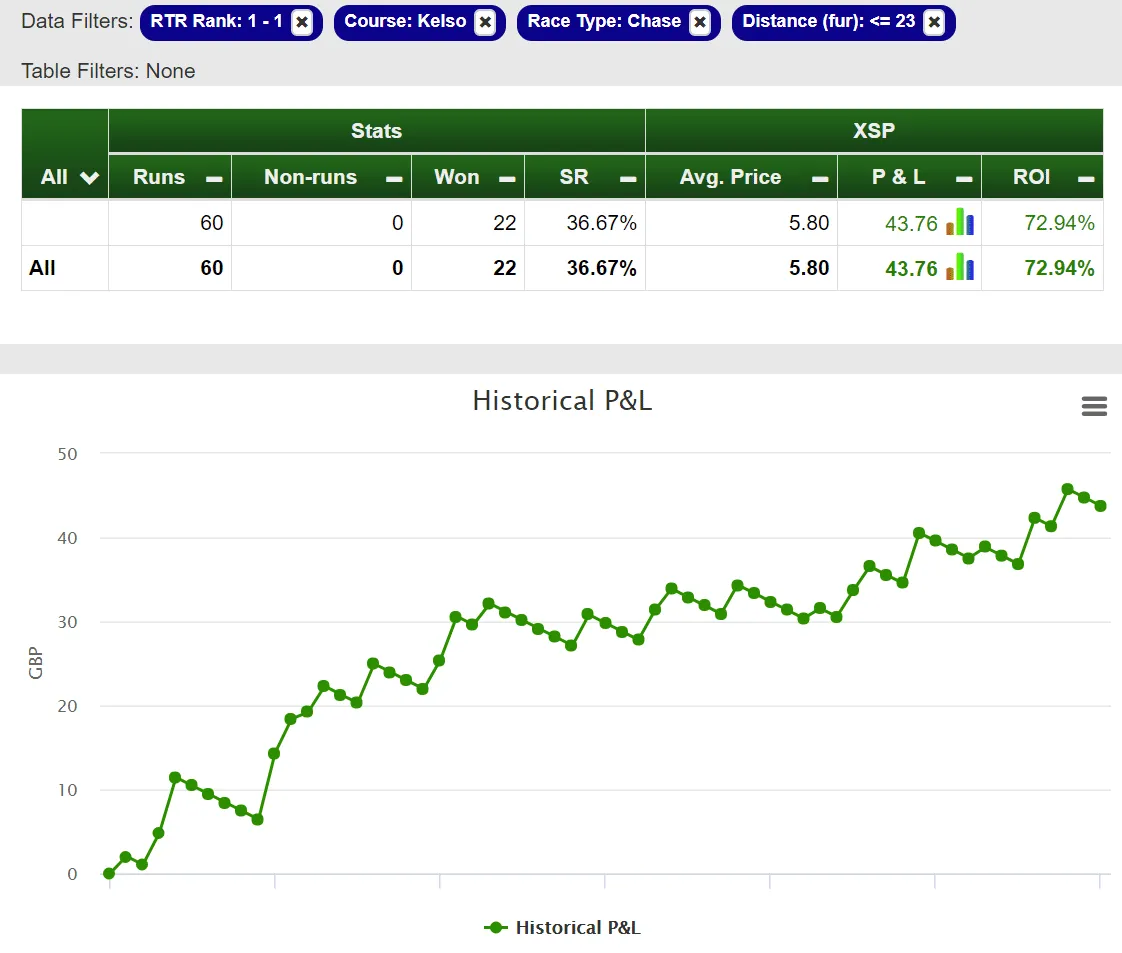Screen dimensions: 1122x953
Task: Collapse the SR column via minus icon
Action: (x=628, y=179)
